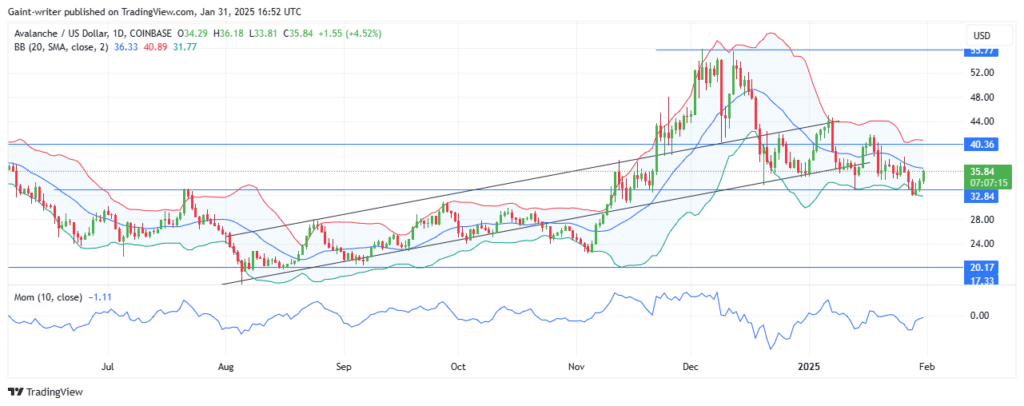Click the close price C35.84 in header
1024x406 pixels.
tap(298, 33)
